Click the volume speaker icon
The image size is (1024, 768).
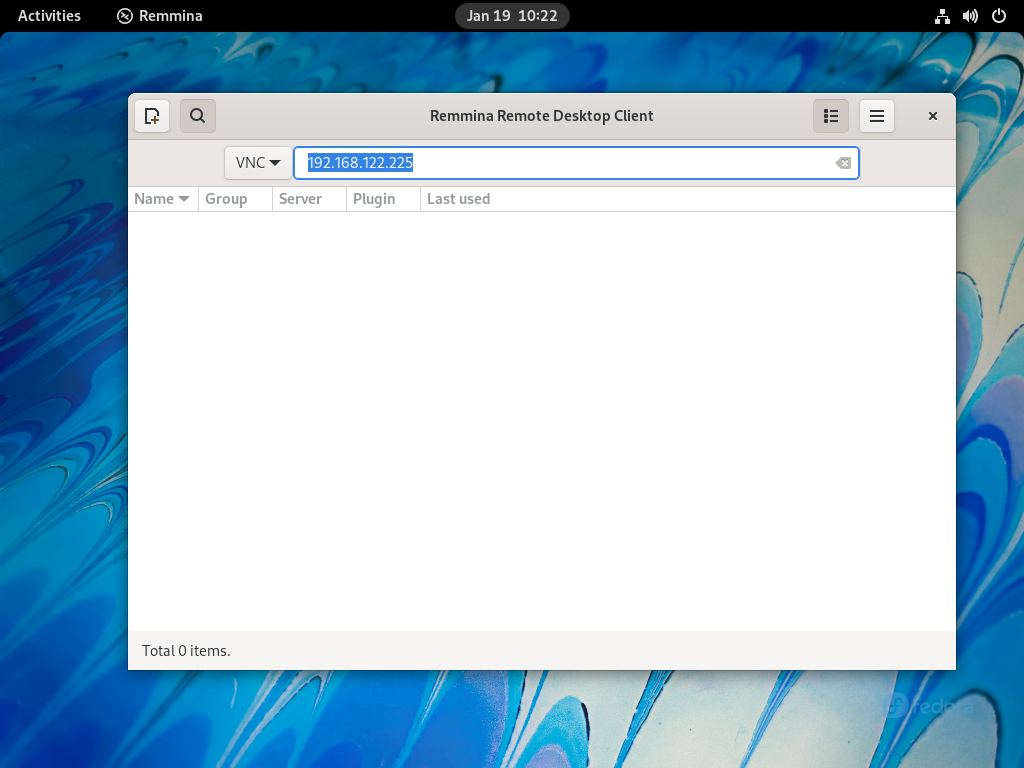970,16
